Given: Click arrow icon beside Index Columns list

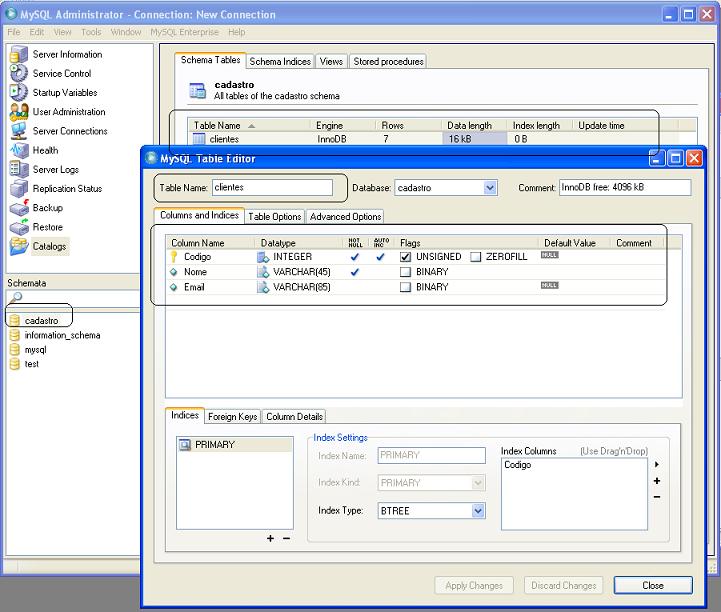Looking at the screenshot, I should point(657,464).
